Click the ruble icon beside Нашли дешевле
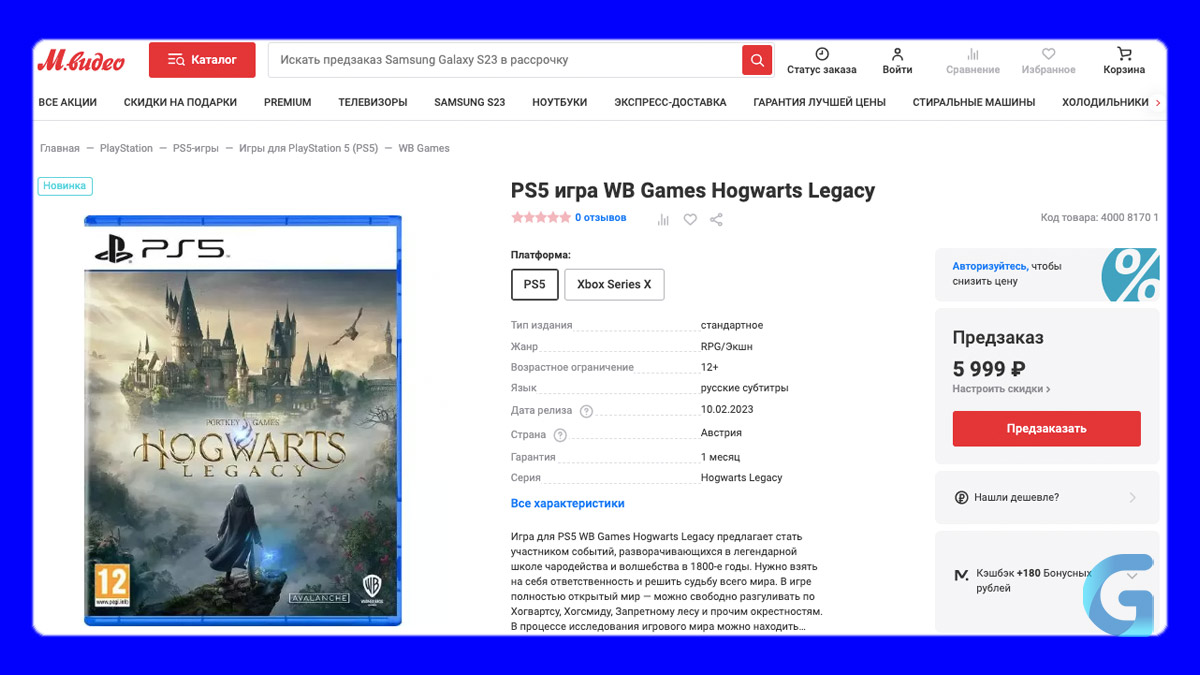The image size is (1200, 675). click(x=961, y=497)
